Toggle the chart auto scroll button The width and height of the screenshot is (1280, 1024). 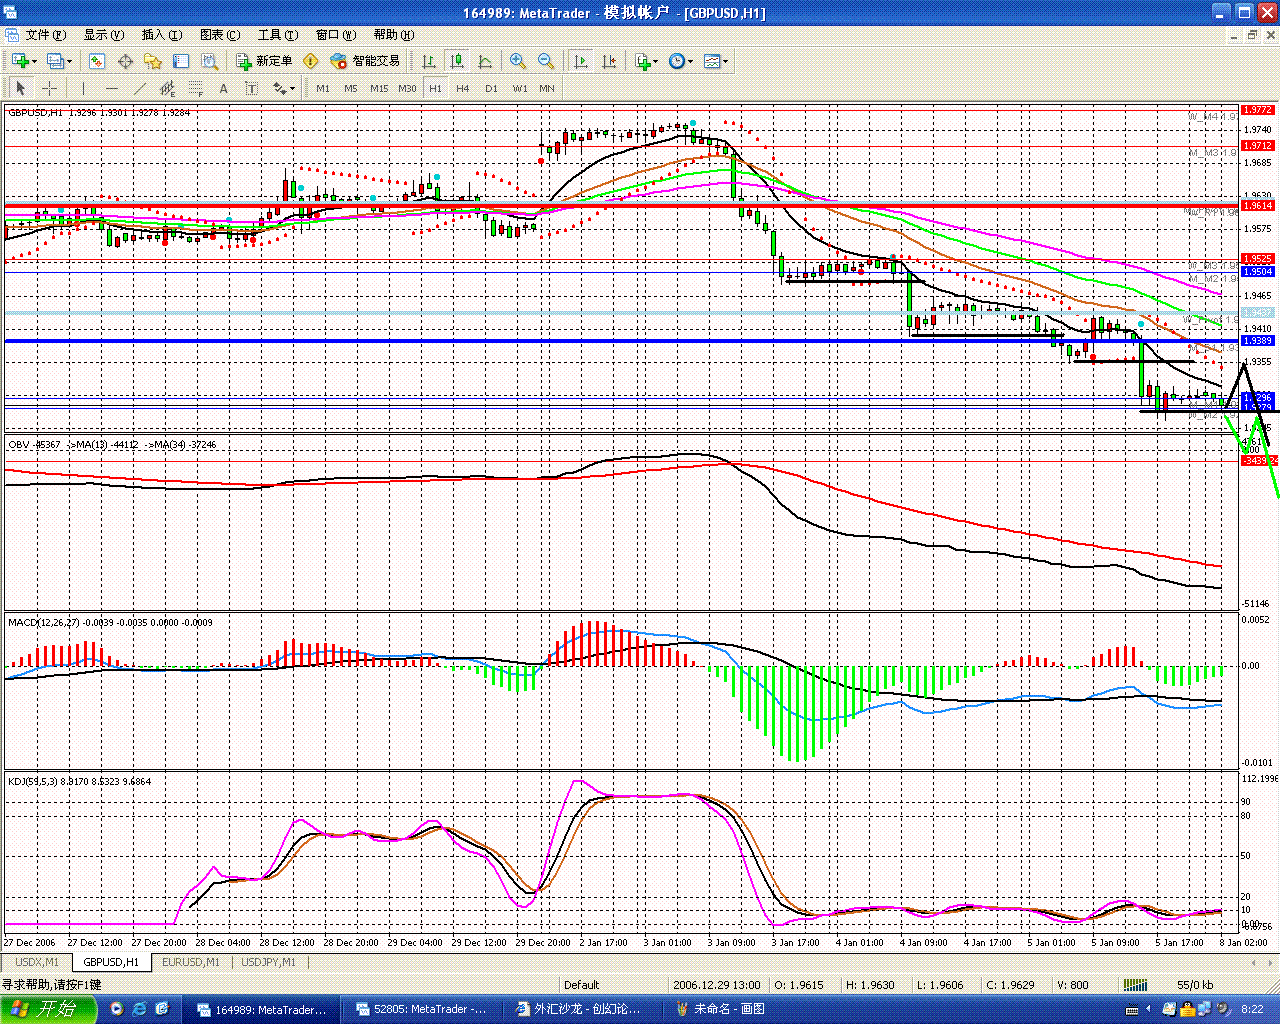click(580, 61)
